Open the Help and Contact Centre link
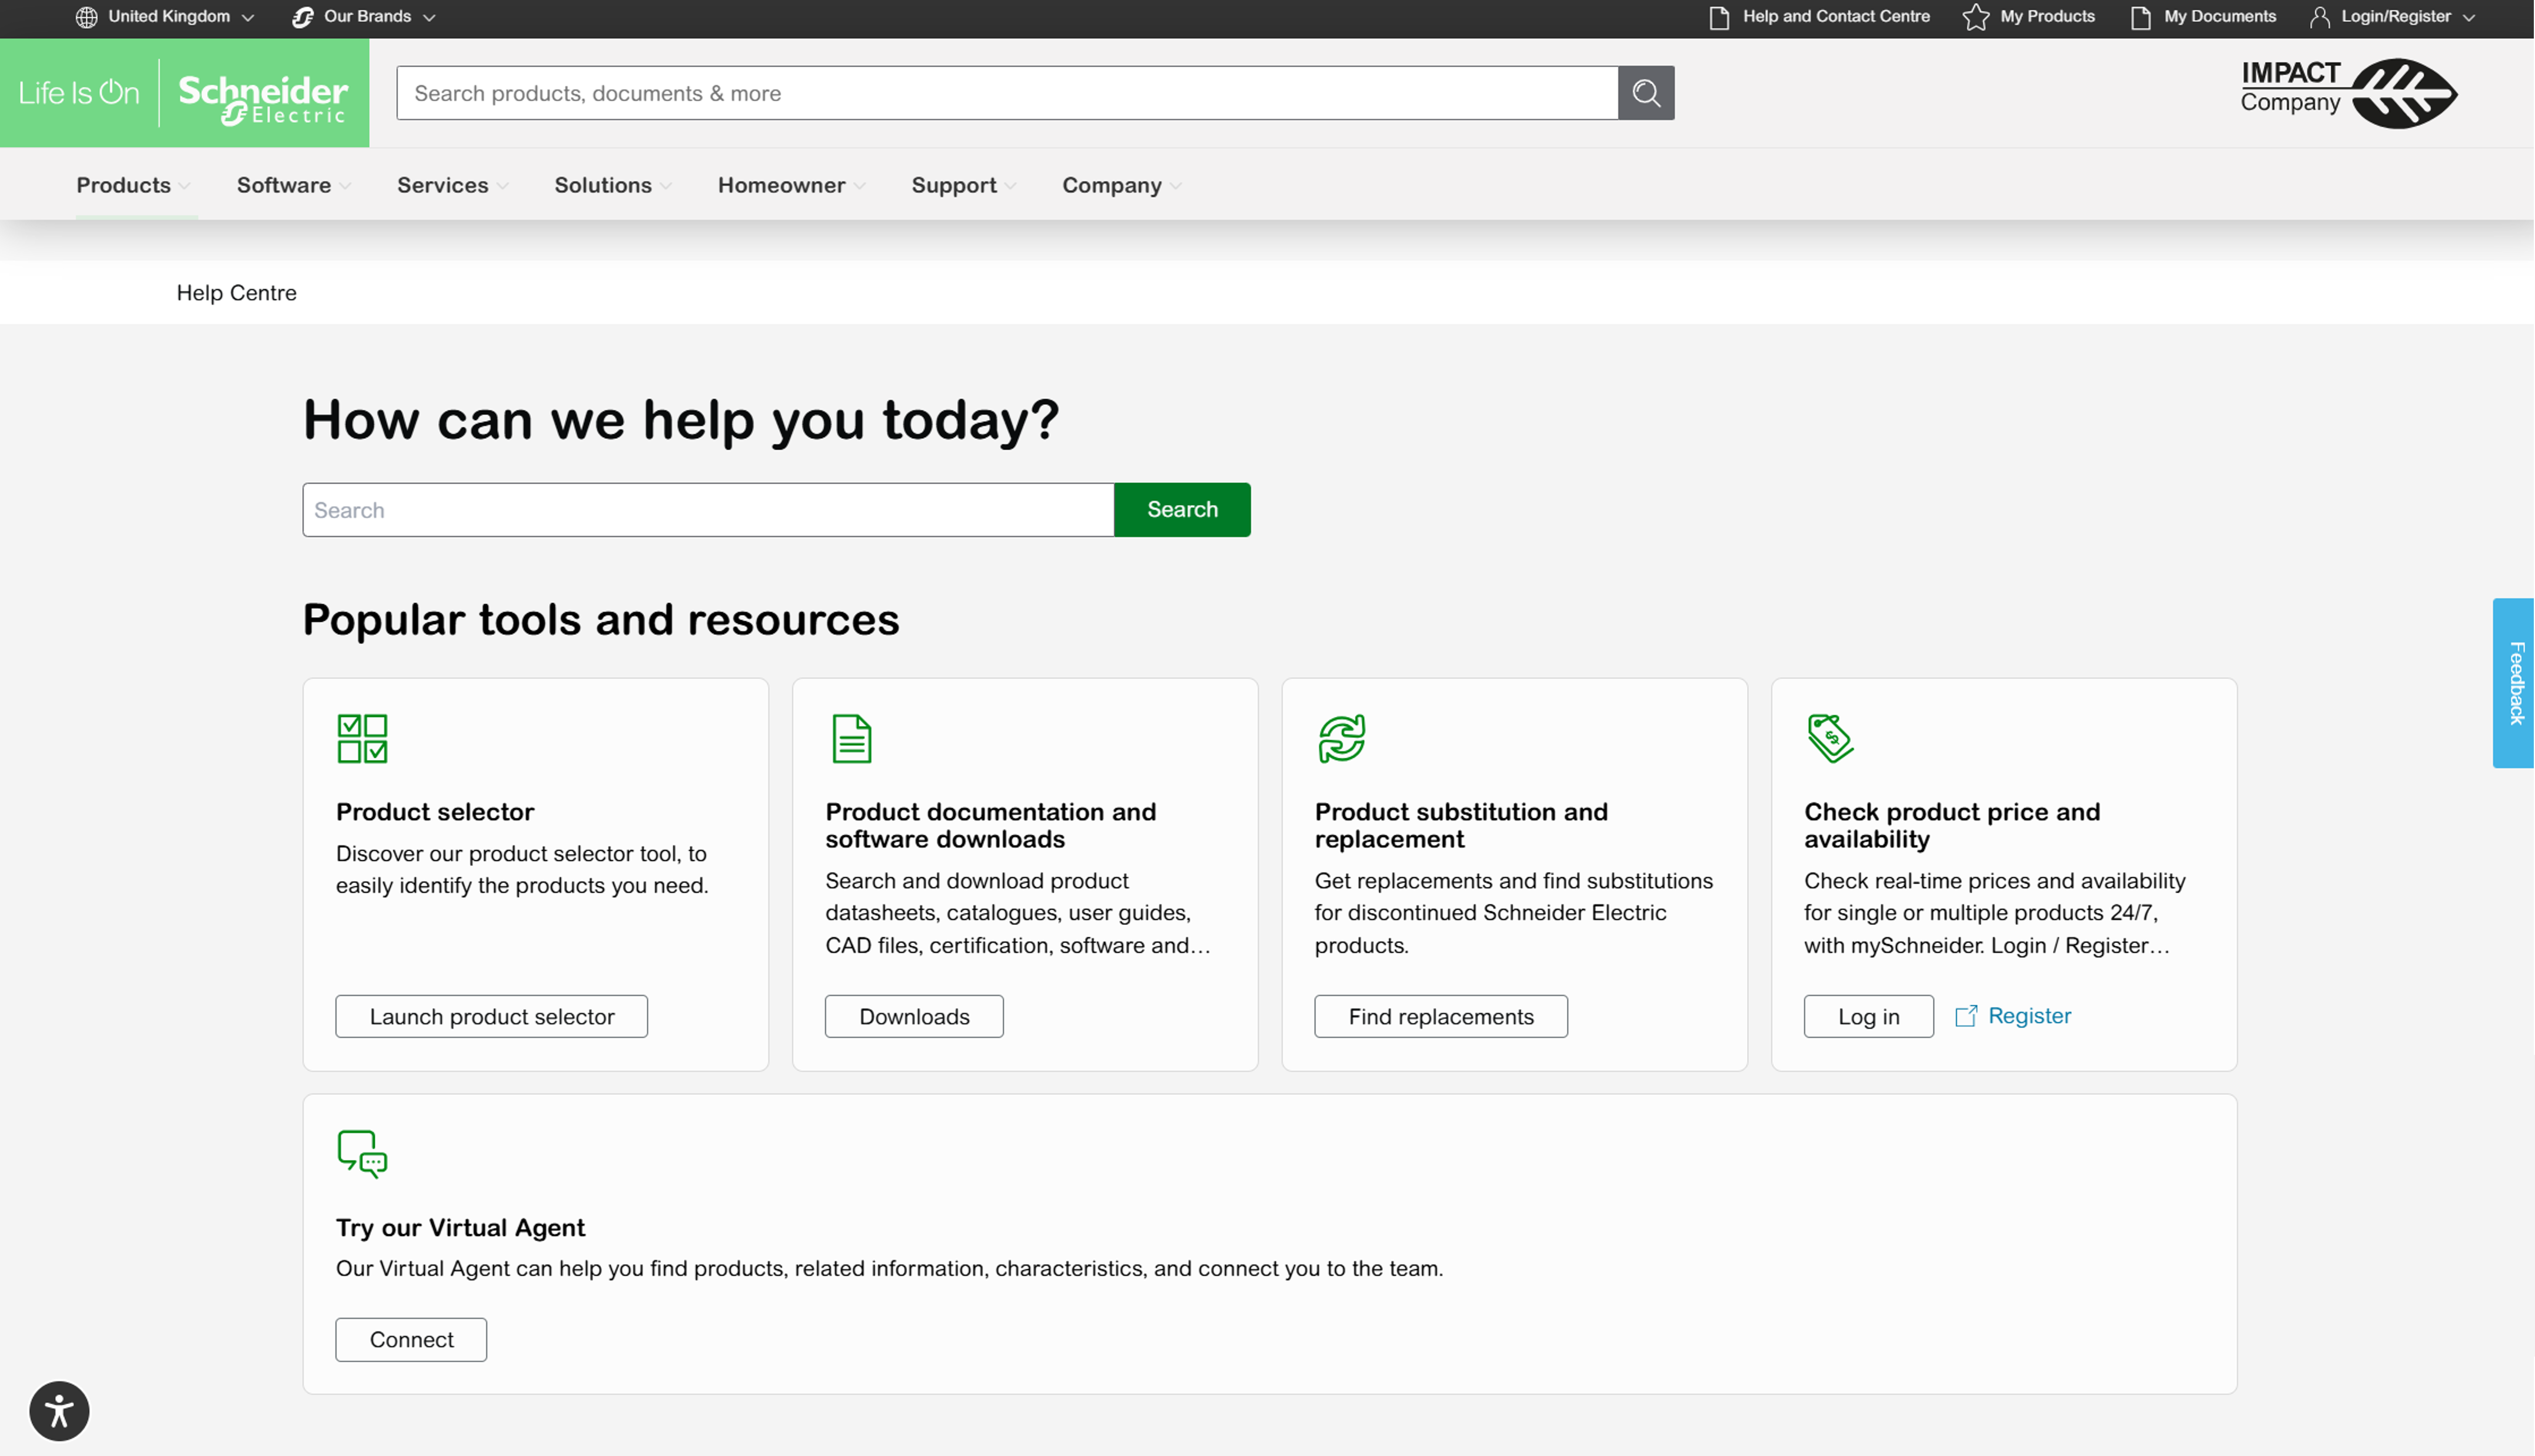Image resolution: width=2535 pixels, height=1456 pixels. coord(1837,17)
